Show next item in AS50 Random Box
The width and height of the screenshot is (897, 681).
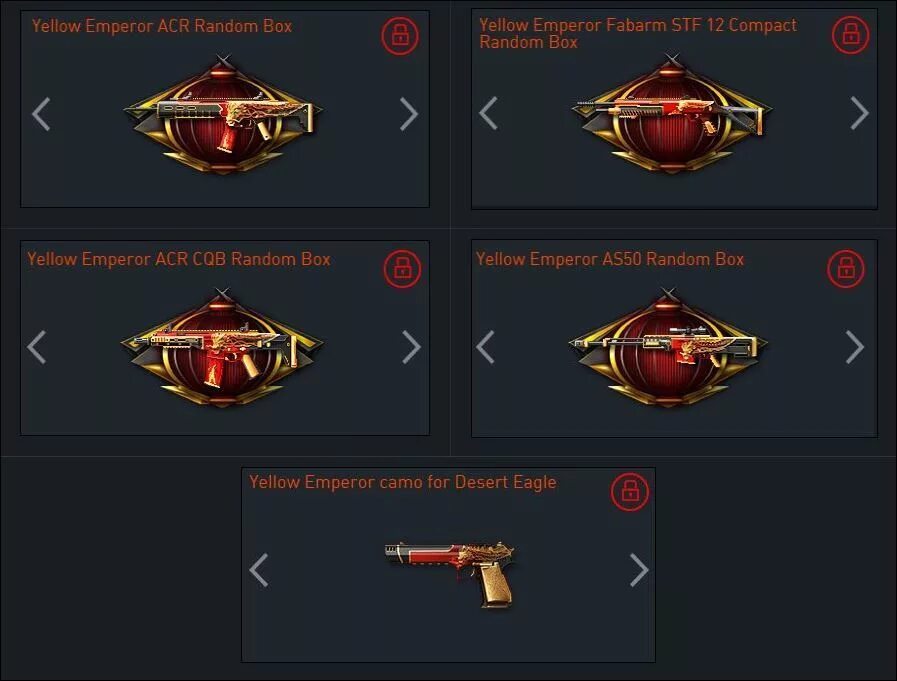pyautogui.click(x=855, y=347)
